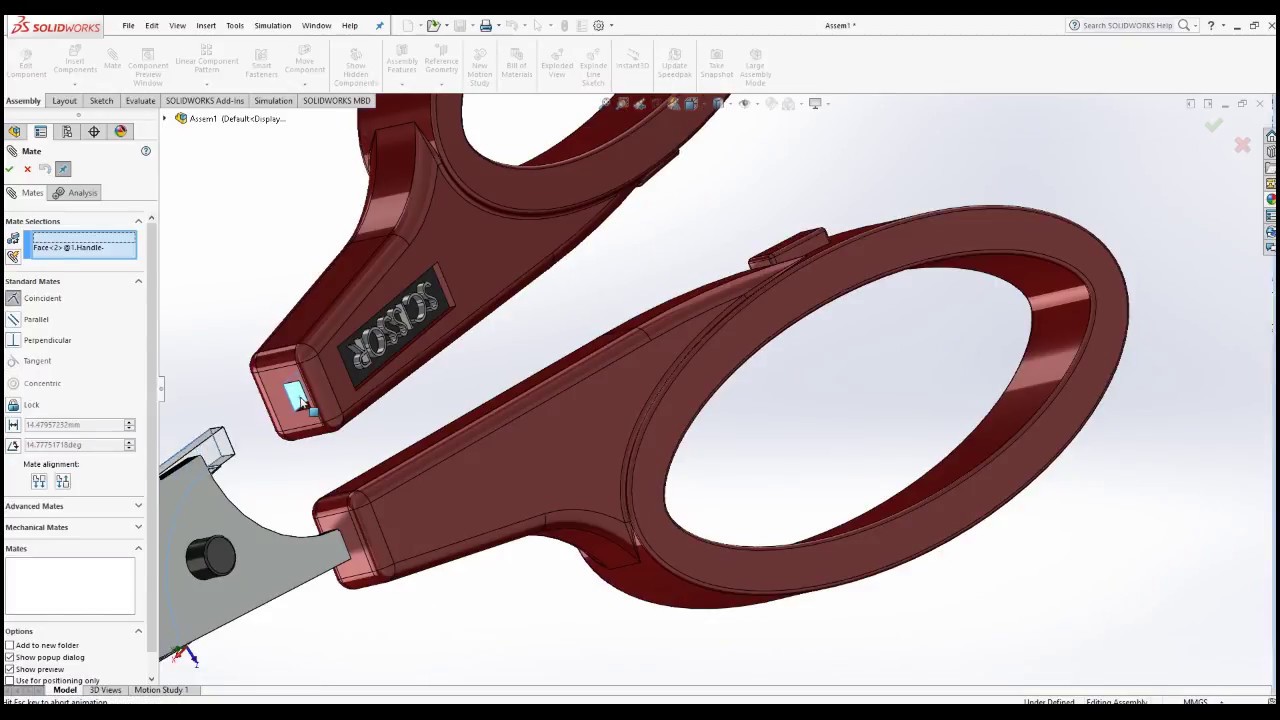Screen dimensions: 1280x720
Task: Open the Help dropdown arrow beside question mark
Action: 1222,26
